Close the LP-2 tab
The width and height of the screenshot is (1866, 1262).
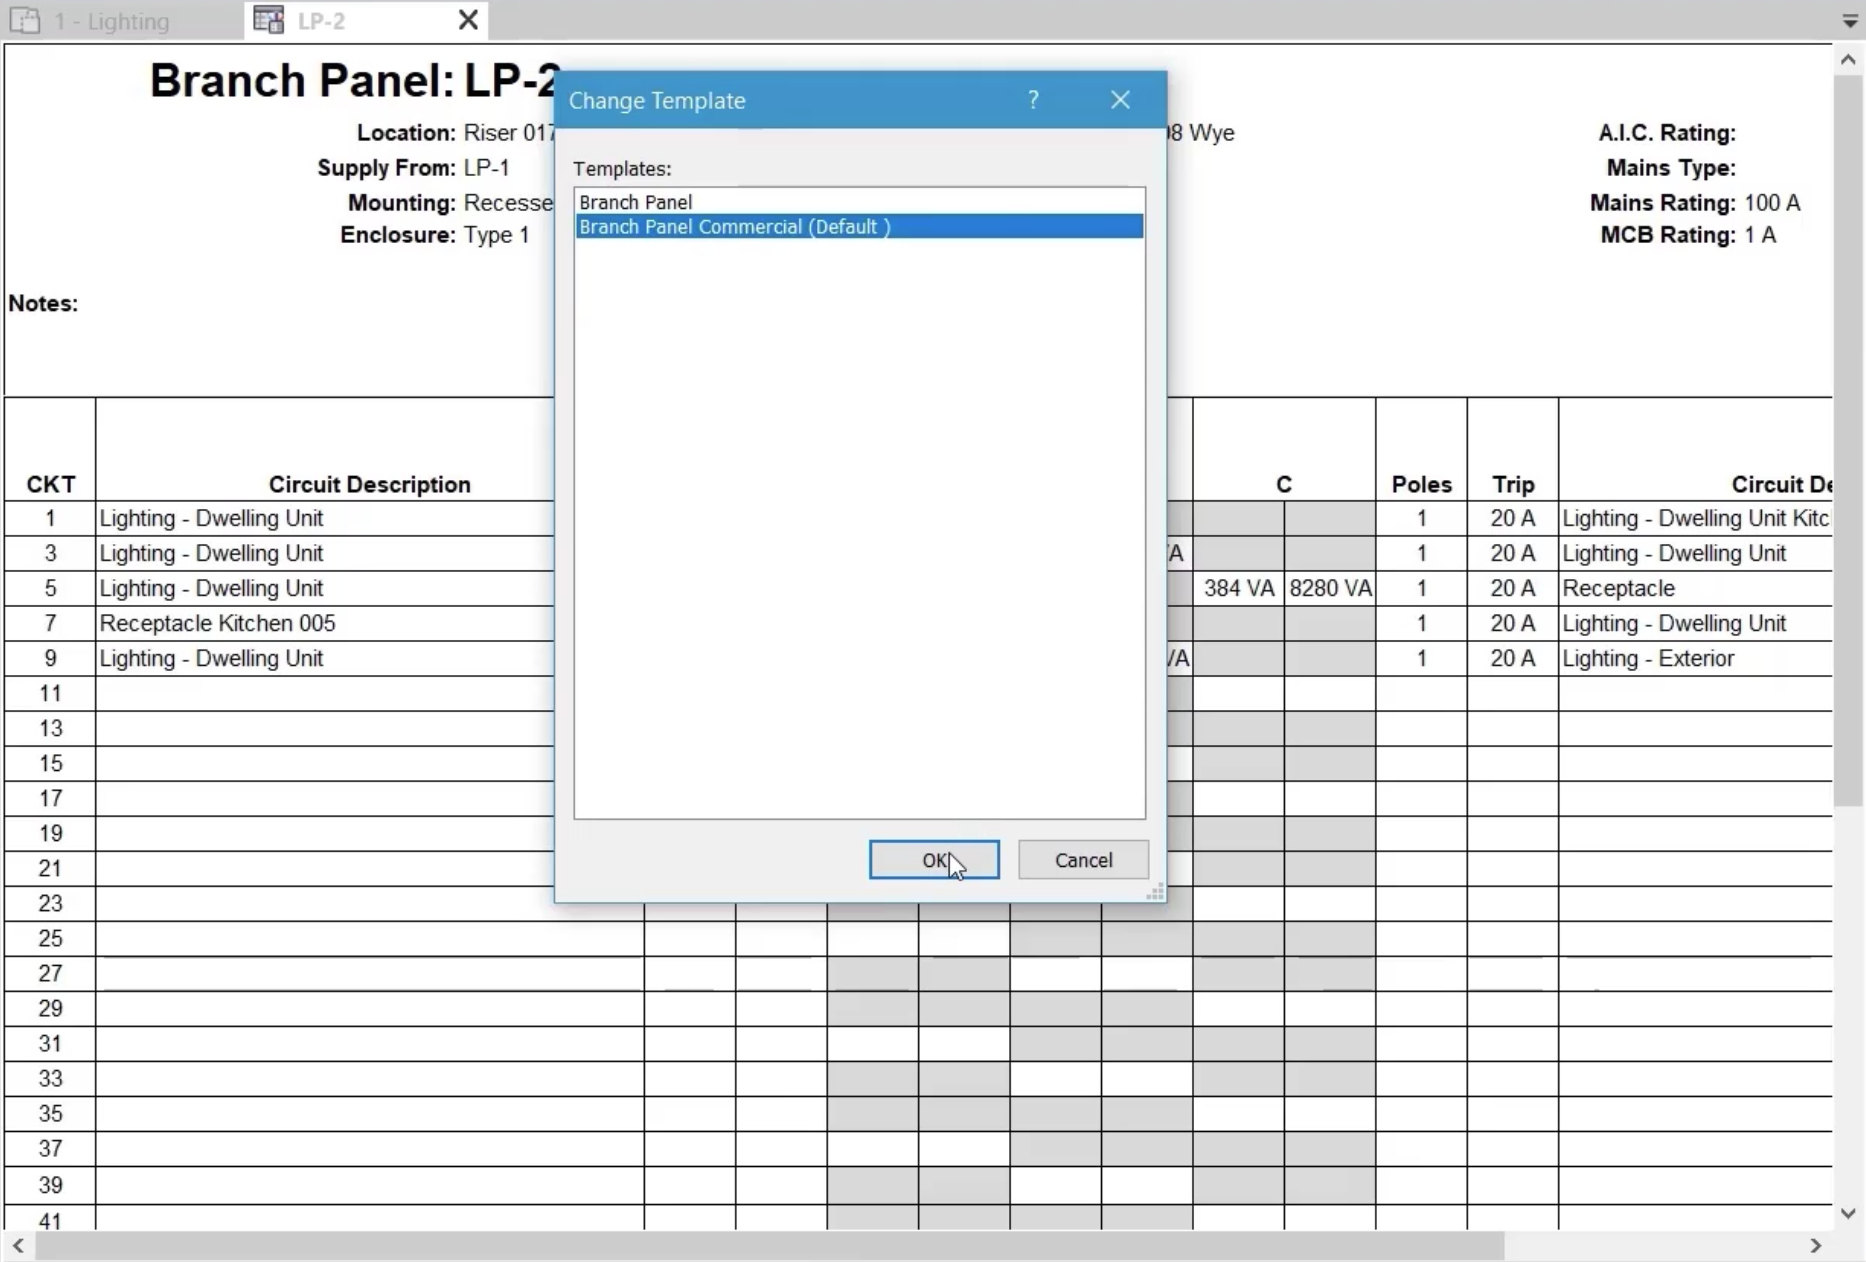(467, 20)
